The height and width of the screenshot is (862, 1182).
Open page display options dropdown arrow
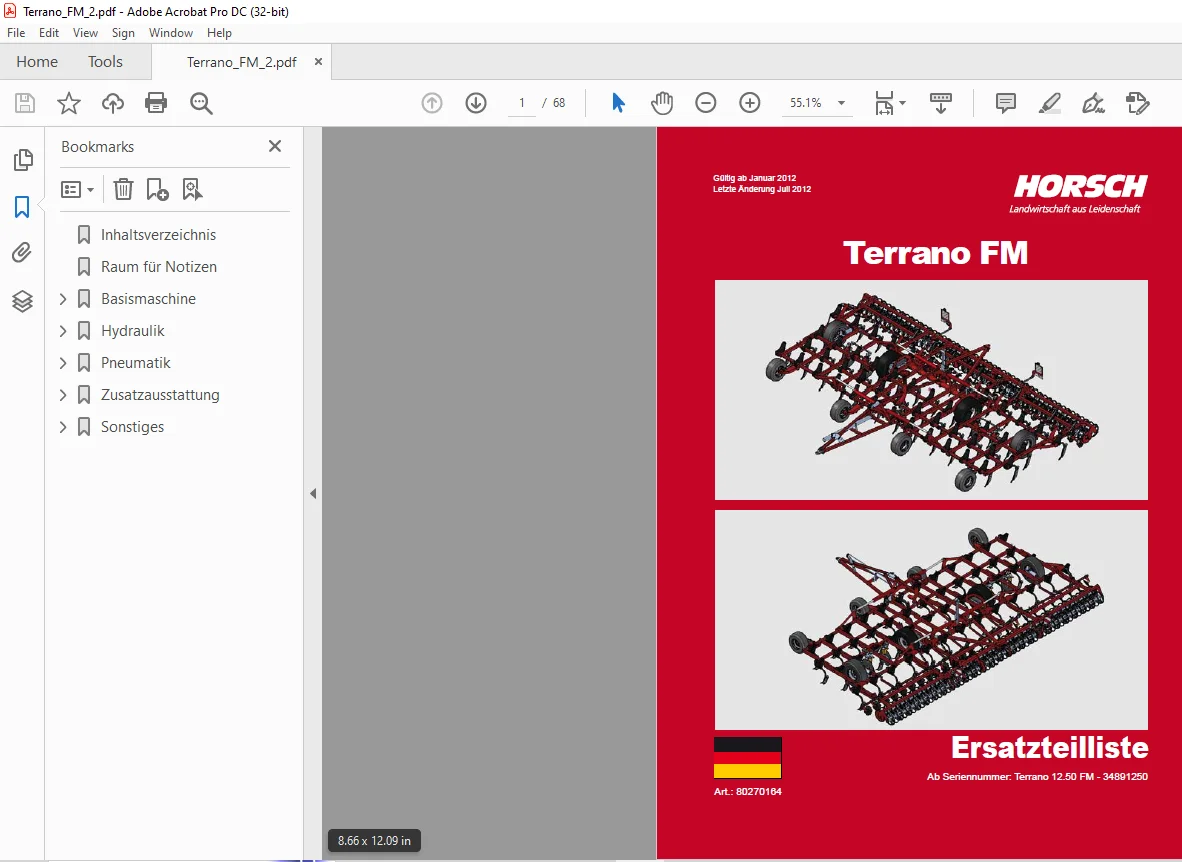pyautogui.click(x=902, y=103)
